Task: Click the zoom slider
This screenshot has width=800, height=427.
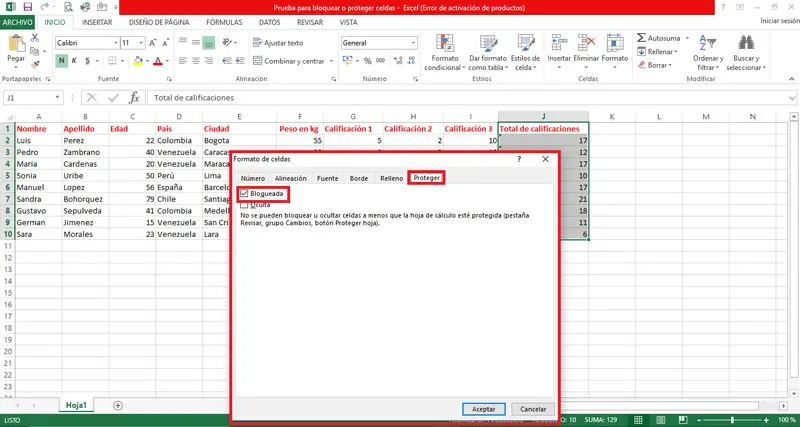Action: (x=733, y=420)
